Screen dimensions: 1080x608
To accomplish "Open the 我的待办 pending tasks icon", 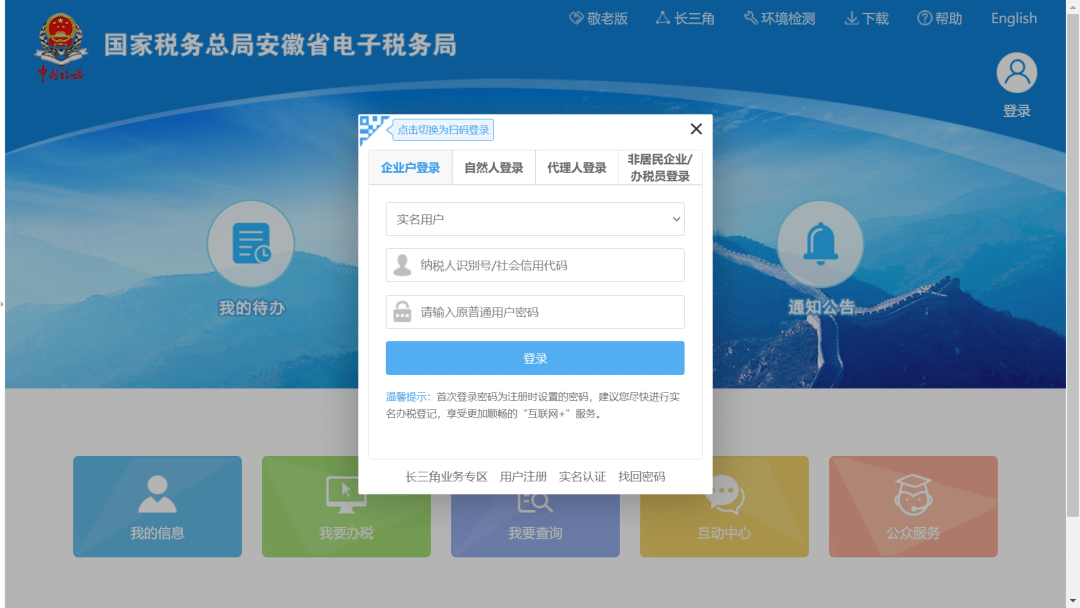I will [249, 243].
